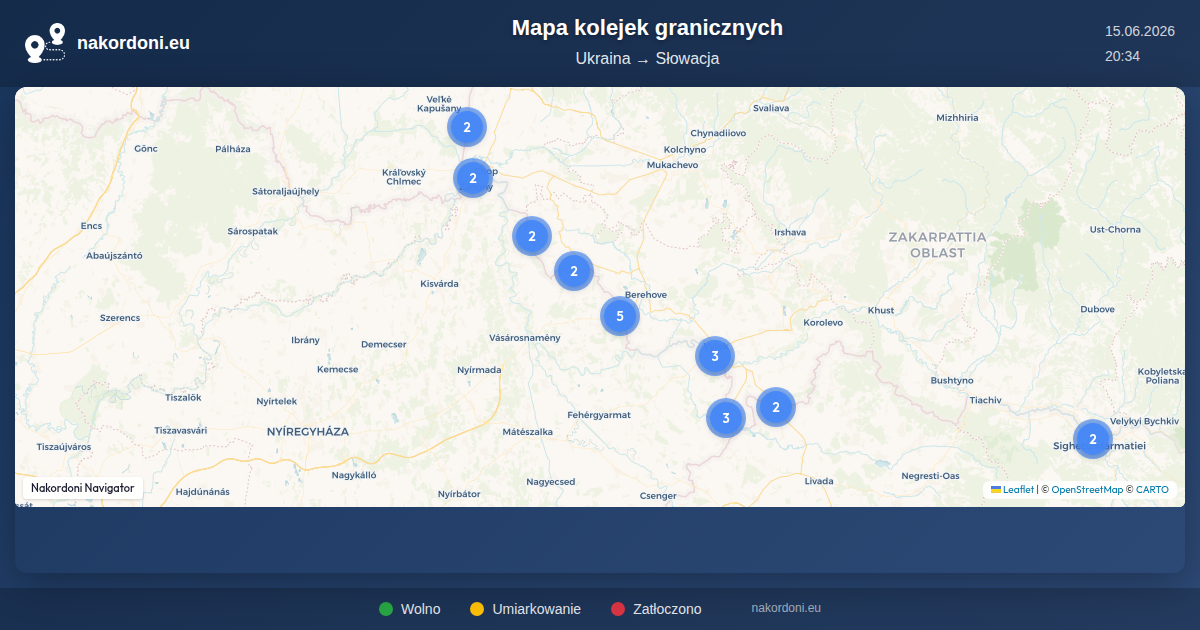The image size is (1200, 630).
Task: Click the Nakordoni Navigator label
Action: pyautogui.click(x=83, y=488)
